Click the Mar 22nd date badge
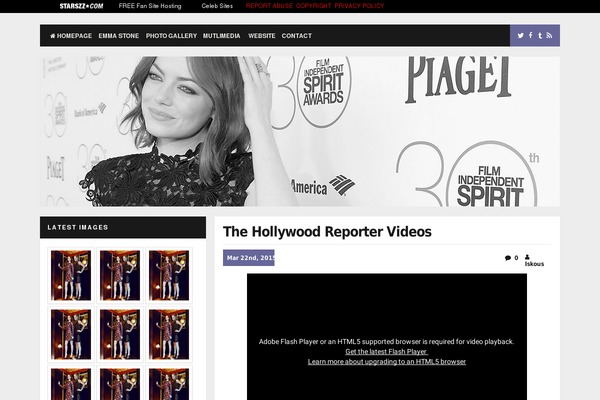The height and width of the screenshot is (400, 600). tap(249, 258)
